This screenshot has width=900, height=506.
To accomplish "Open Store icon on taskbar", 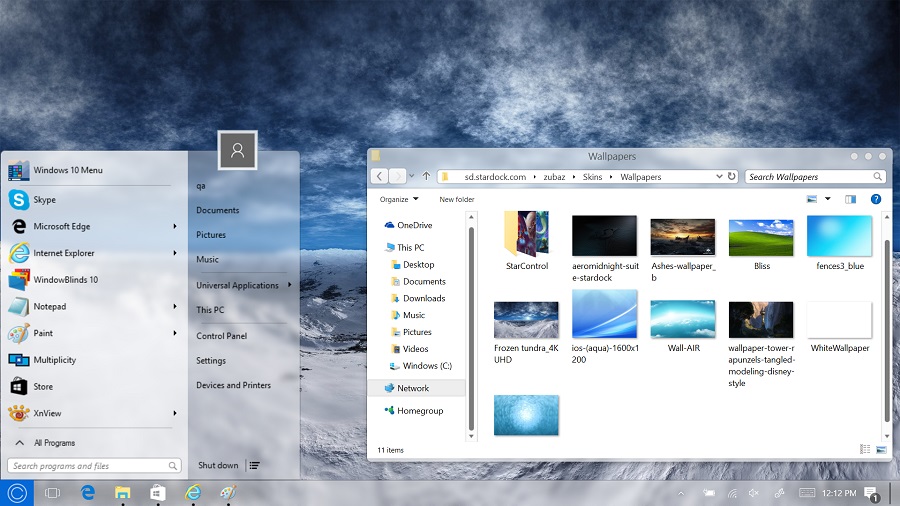I will [x=157, y=493].
